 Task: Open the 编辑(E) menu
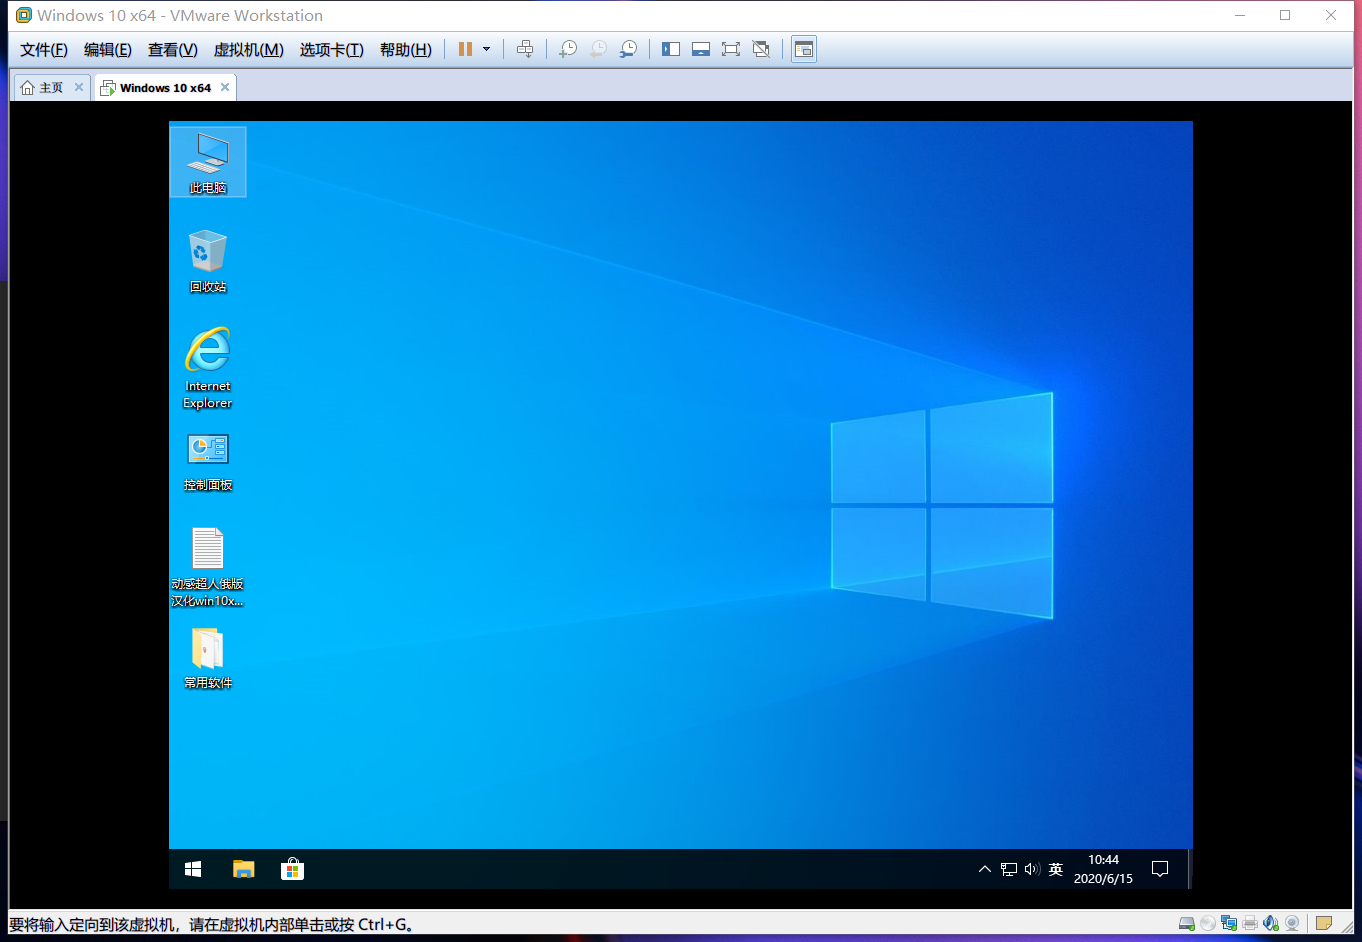[108, 50]
